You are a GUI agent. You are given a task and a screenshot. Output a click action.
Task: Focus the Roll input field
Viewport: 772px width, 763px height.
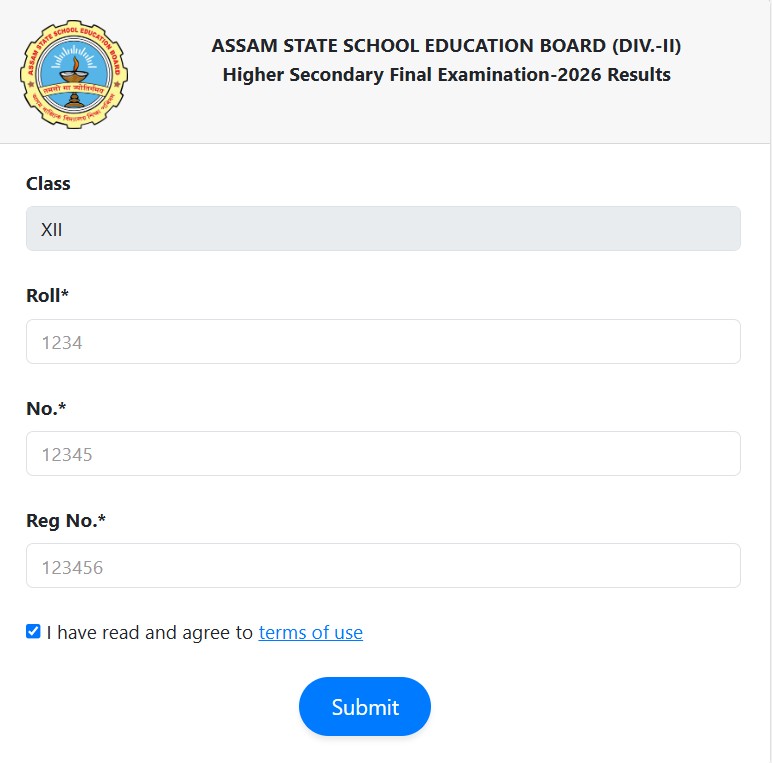383,342
